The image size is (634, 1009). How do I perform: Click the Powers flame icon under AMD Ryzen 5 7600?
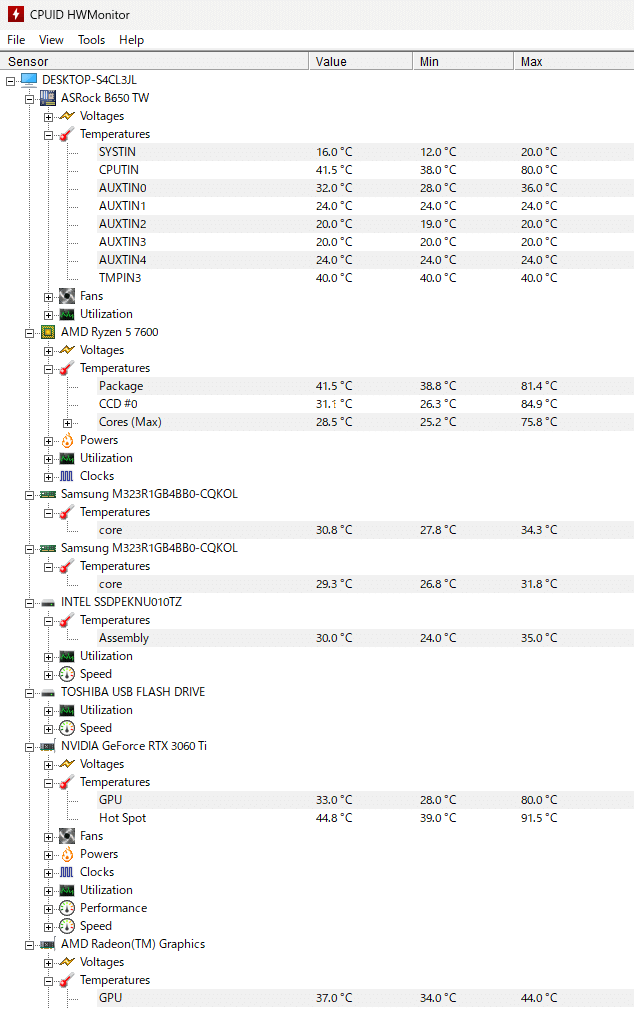pos(67,440)
